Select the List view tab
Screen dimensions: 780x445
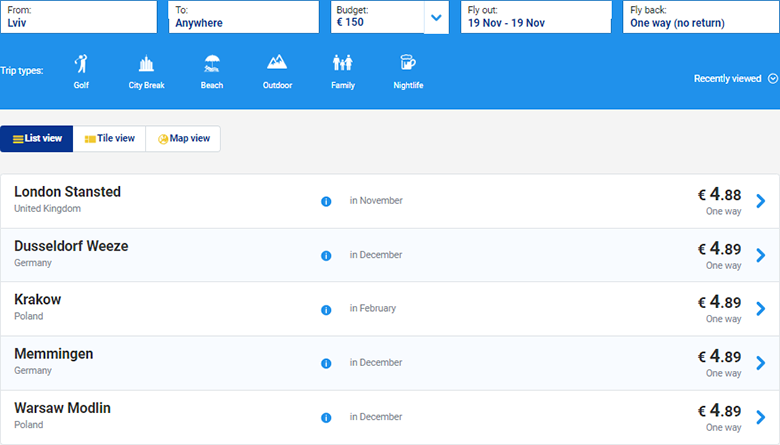click(38, 139)
